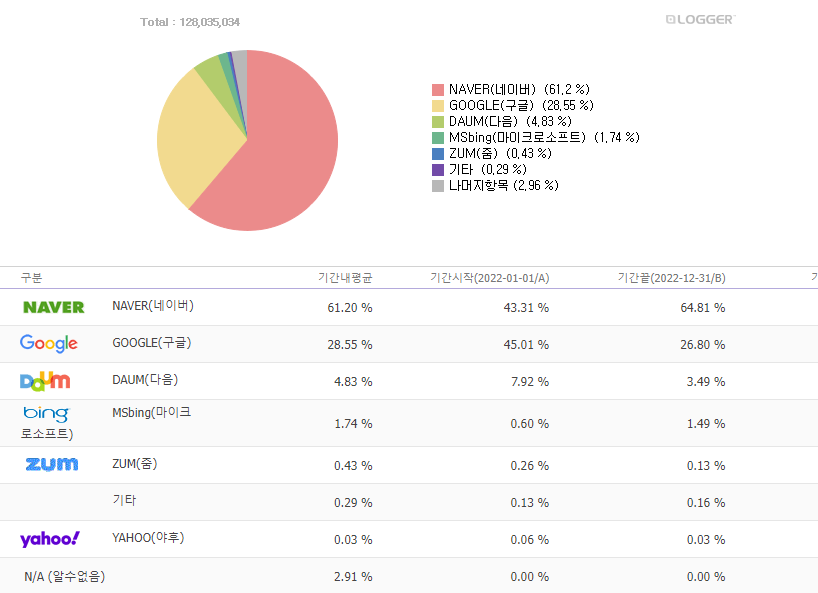Click DAUM period end value 3.49 %
This screenshot has width=818, height=593.
[706, 382]
